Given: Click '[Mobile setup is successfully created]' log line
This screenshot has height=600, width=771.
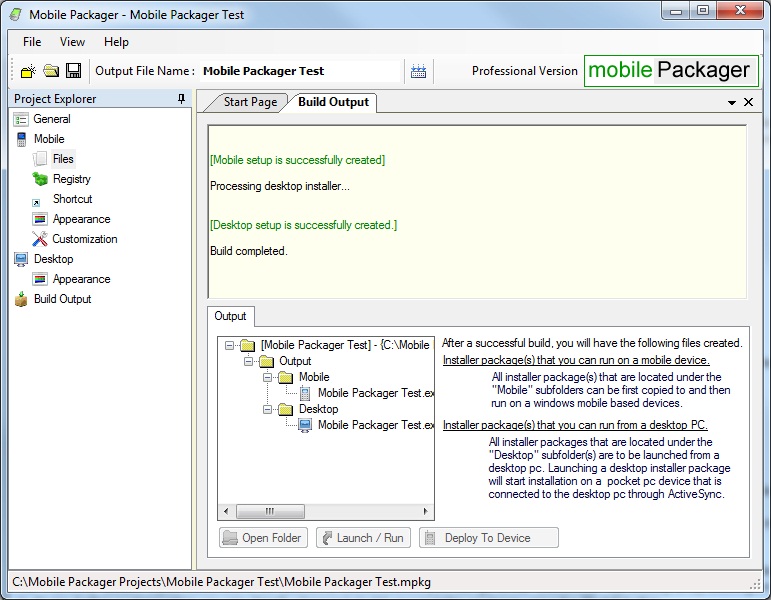Looking at the screenshot, I should (x=297, y=160).
